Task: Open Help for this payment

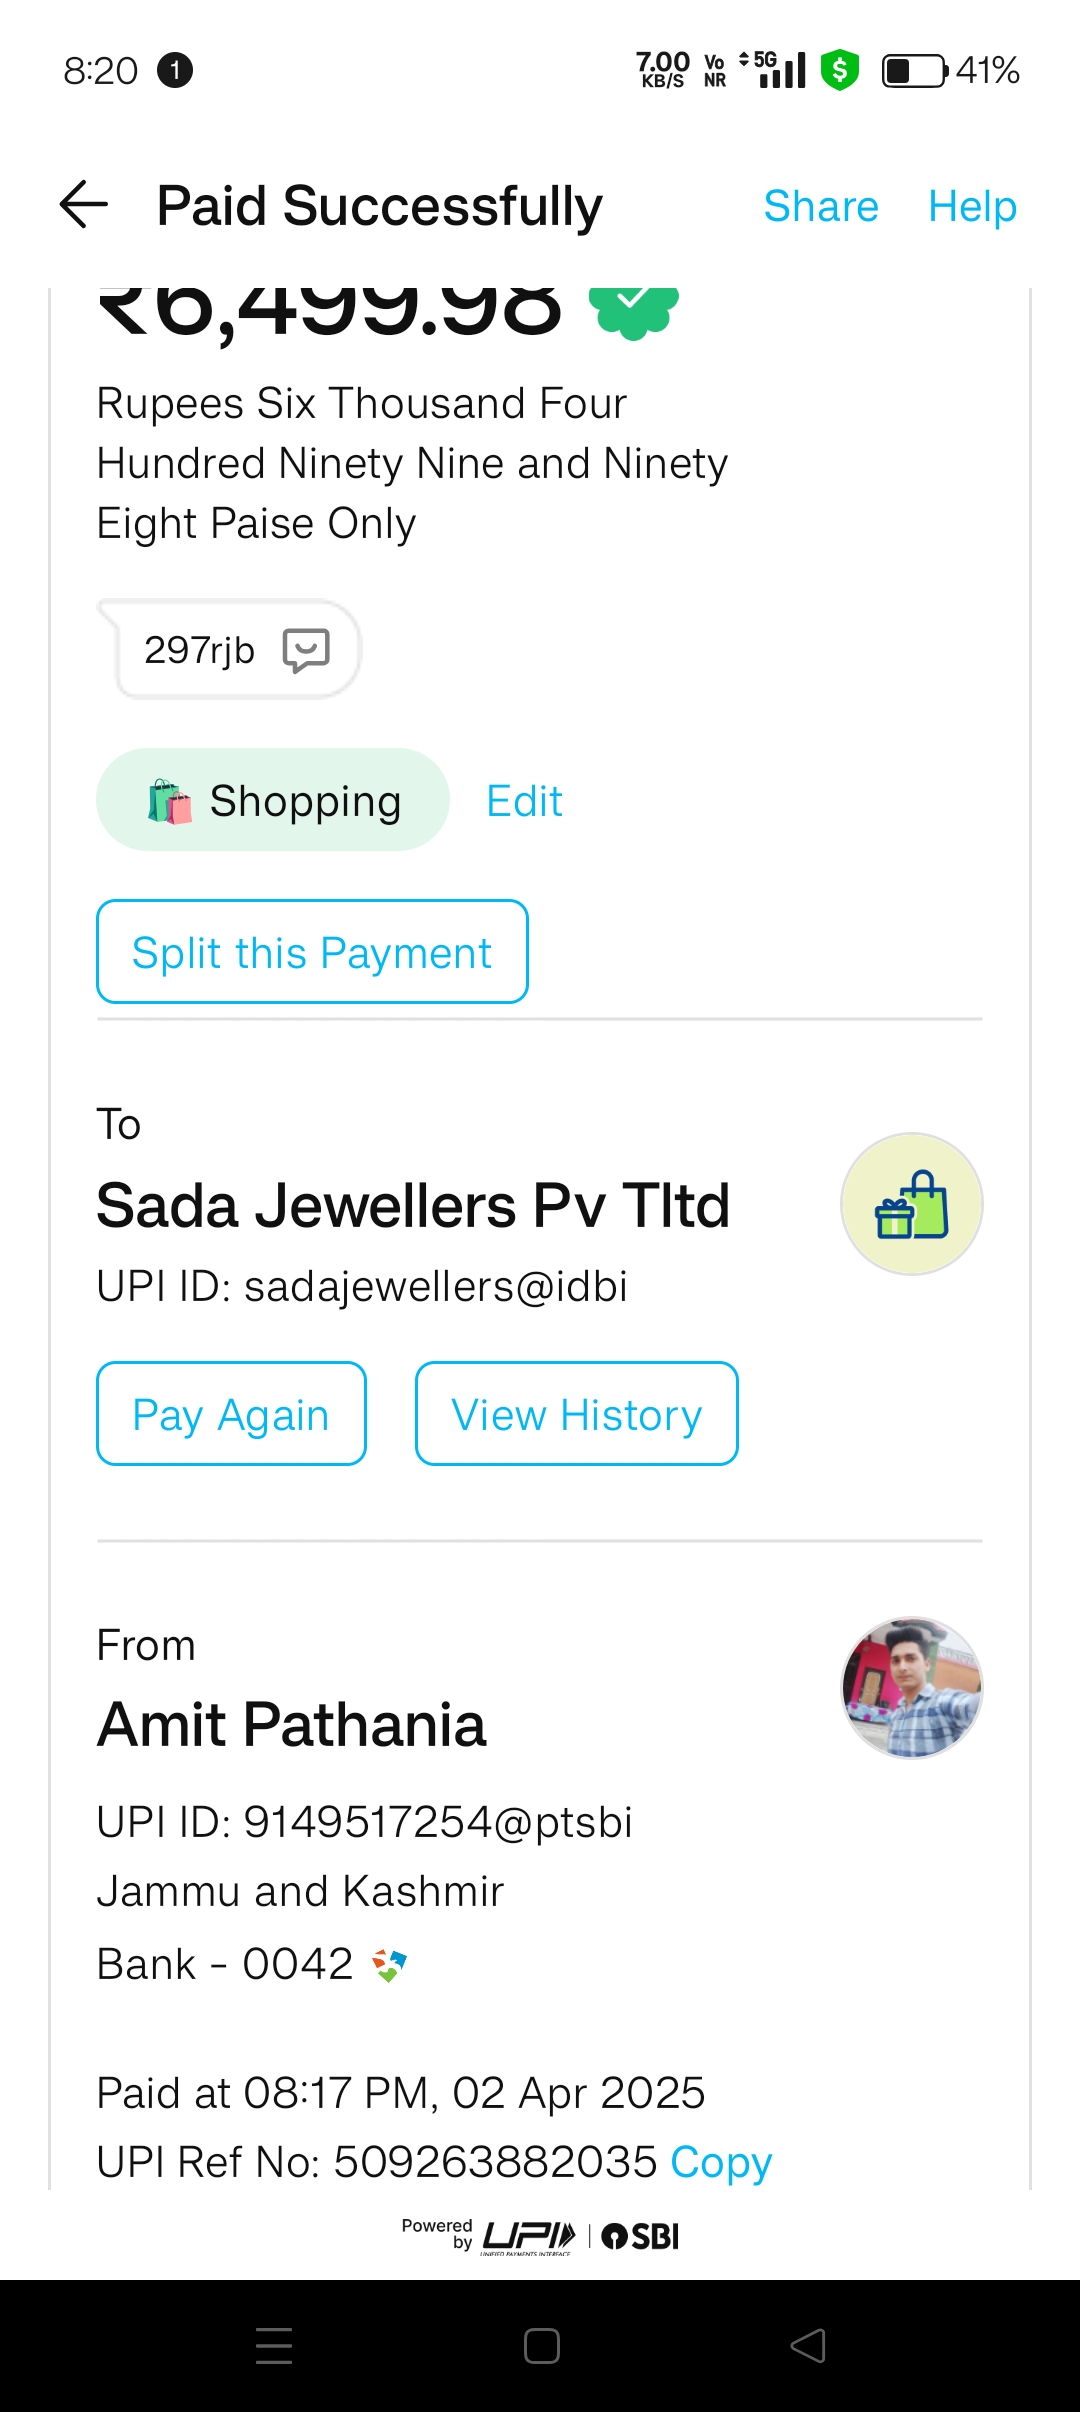Action: coord(972,207)
